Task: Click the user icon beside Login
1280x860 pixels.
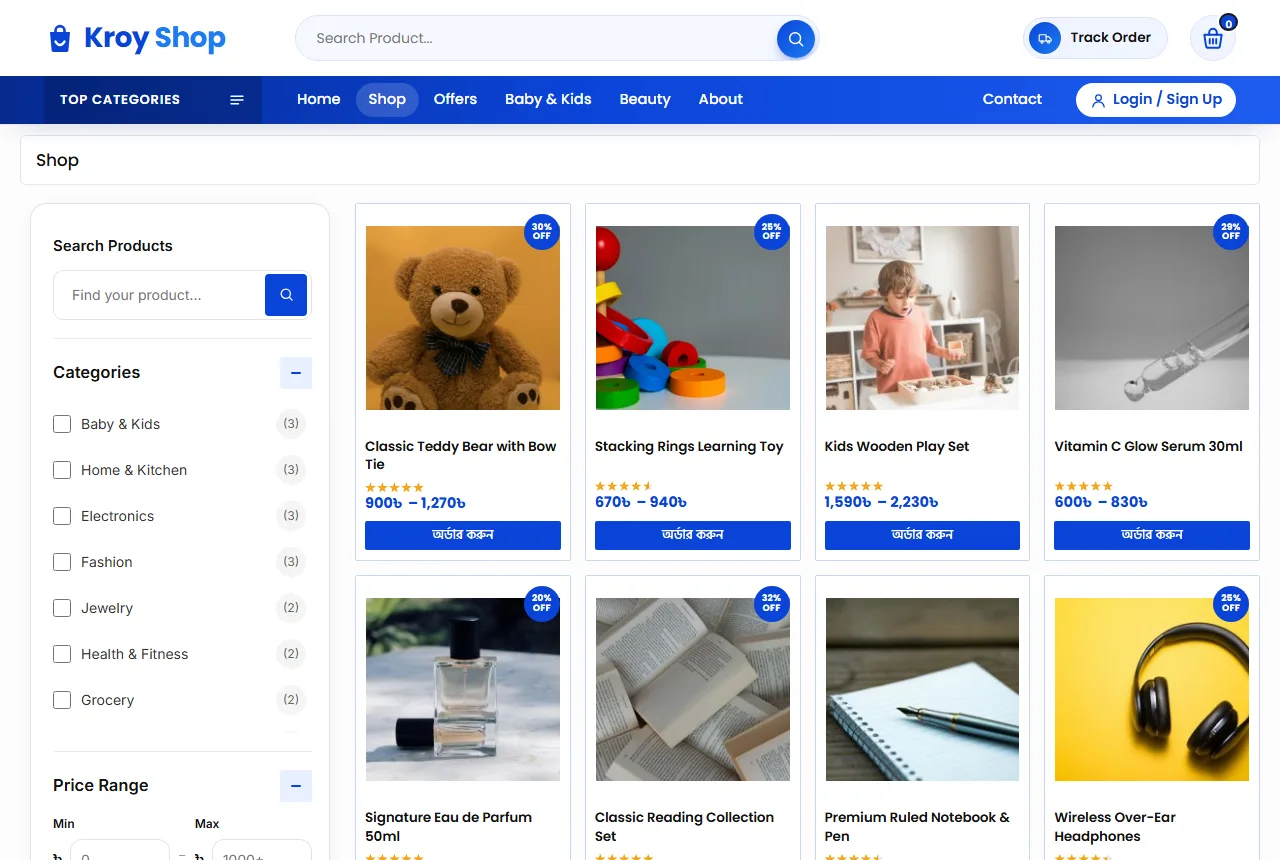Action: point(1098,100)
